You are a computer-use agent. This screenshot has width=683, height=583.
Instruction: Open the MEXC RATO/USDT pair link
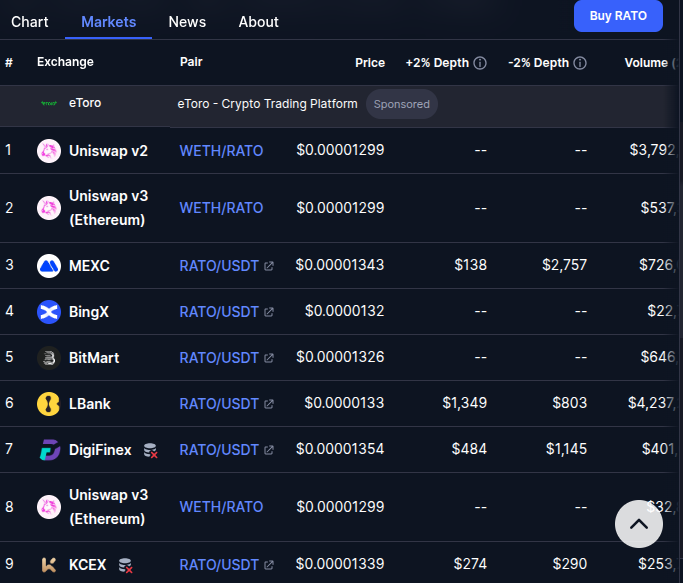(219, 265)
